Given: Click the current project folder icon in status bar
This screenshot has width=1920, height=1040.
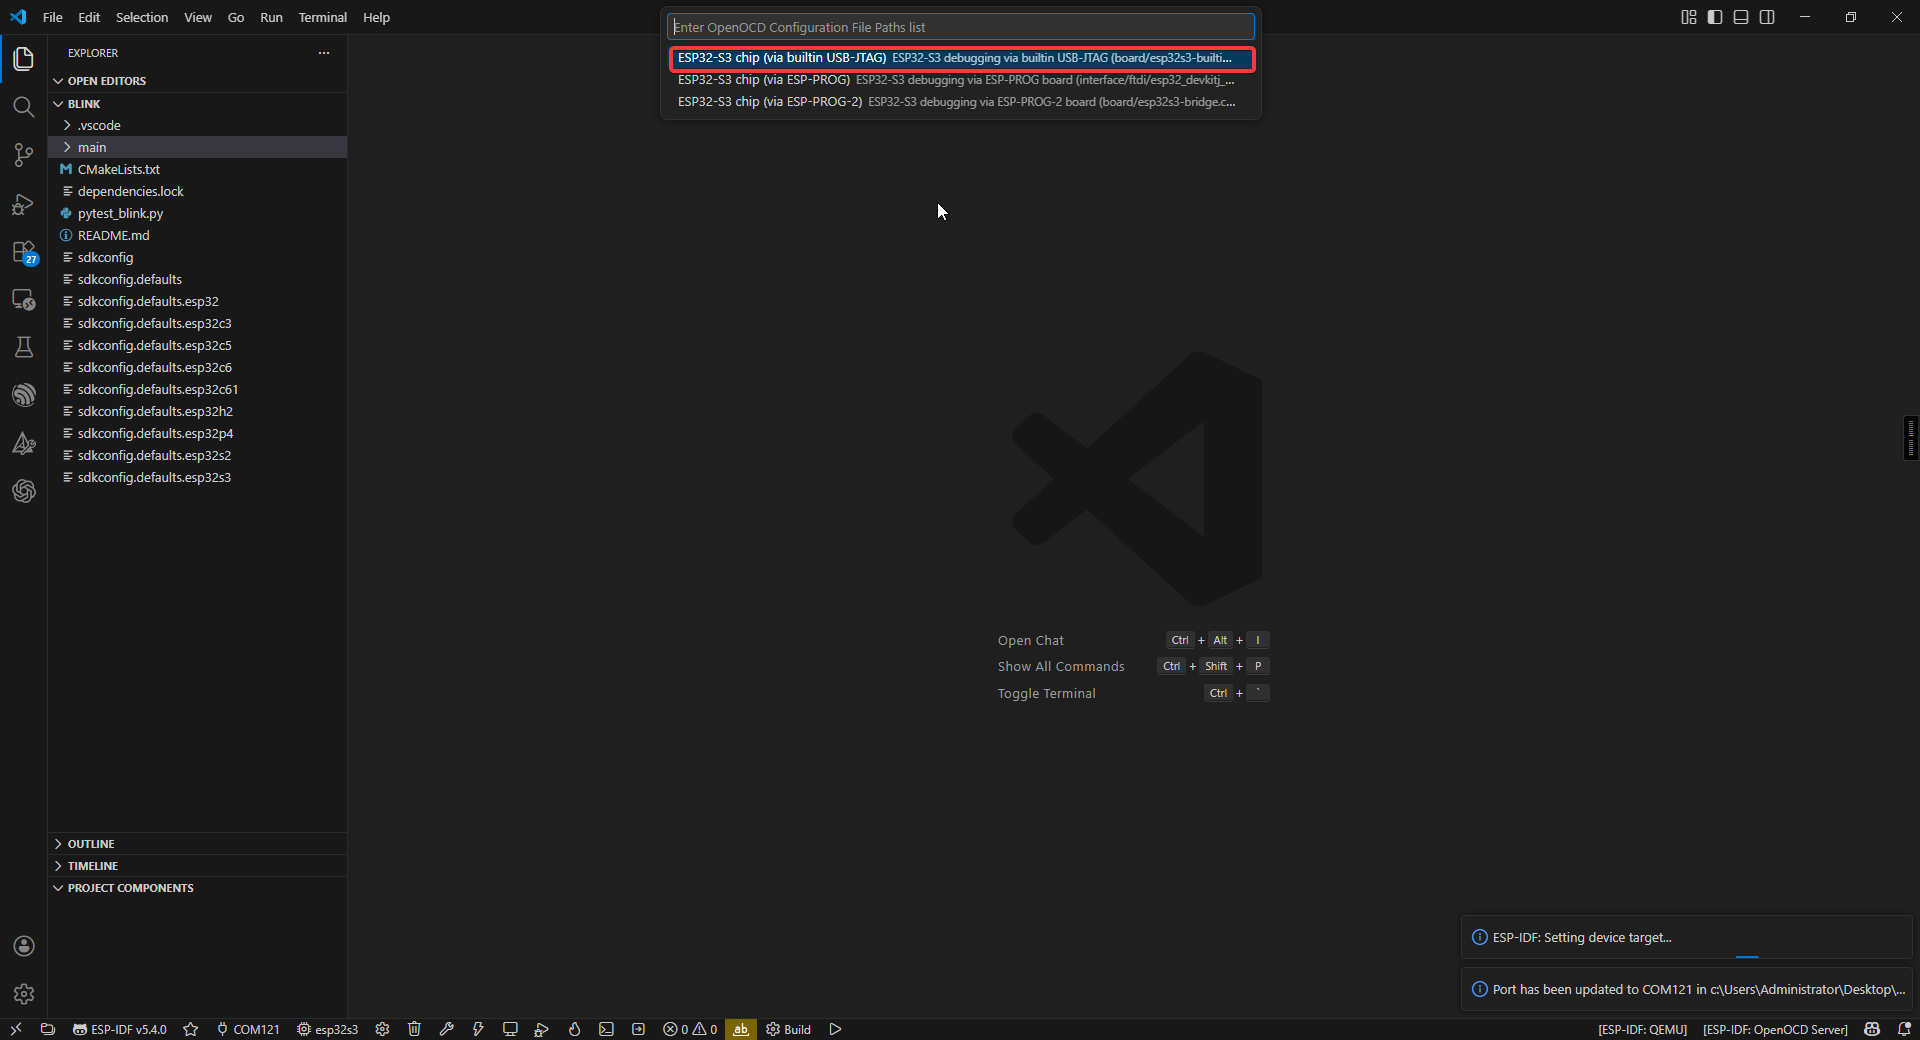Looking at the screenshot, I should pos(47,1029).
